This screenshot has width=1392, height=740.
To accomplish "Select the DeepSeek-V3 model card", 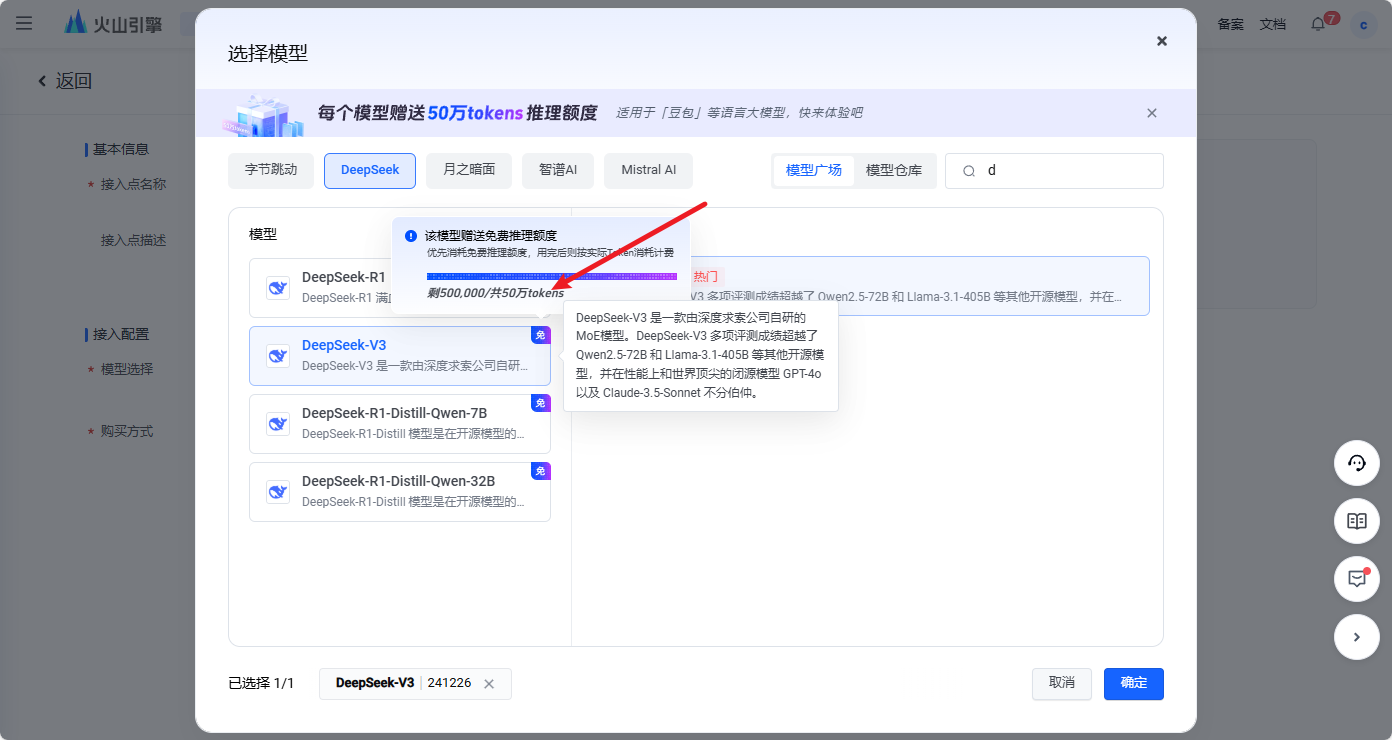I will pyautogui.click(x=400, y=356).
